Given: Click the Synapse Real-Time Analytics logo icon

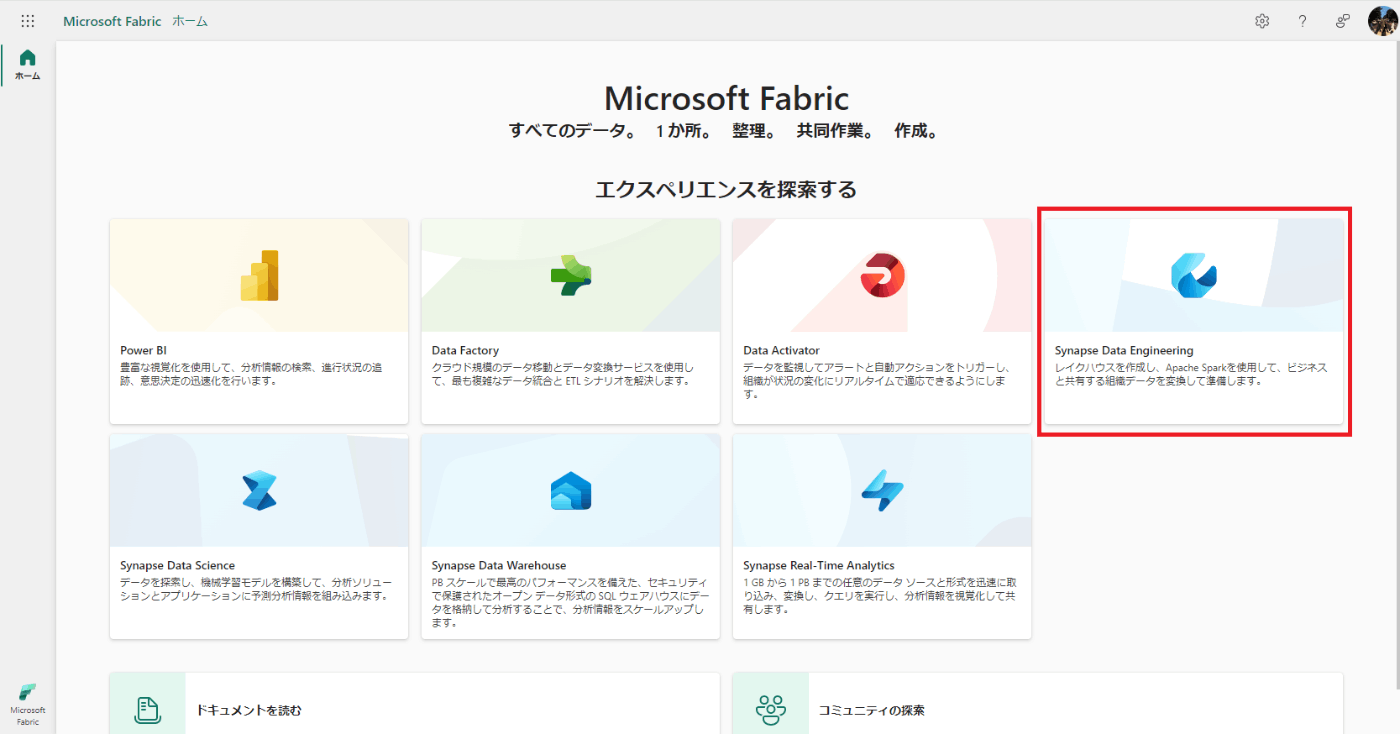Looking at the screenshot, I should 882,491.
